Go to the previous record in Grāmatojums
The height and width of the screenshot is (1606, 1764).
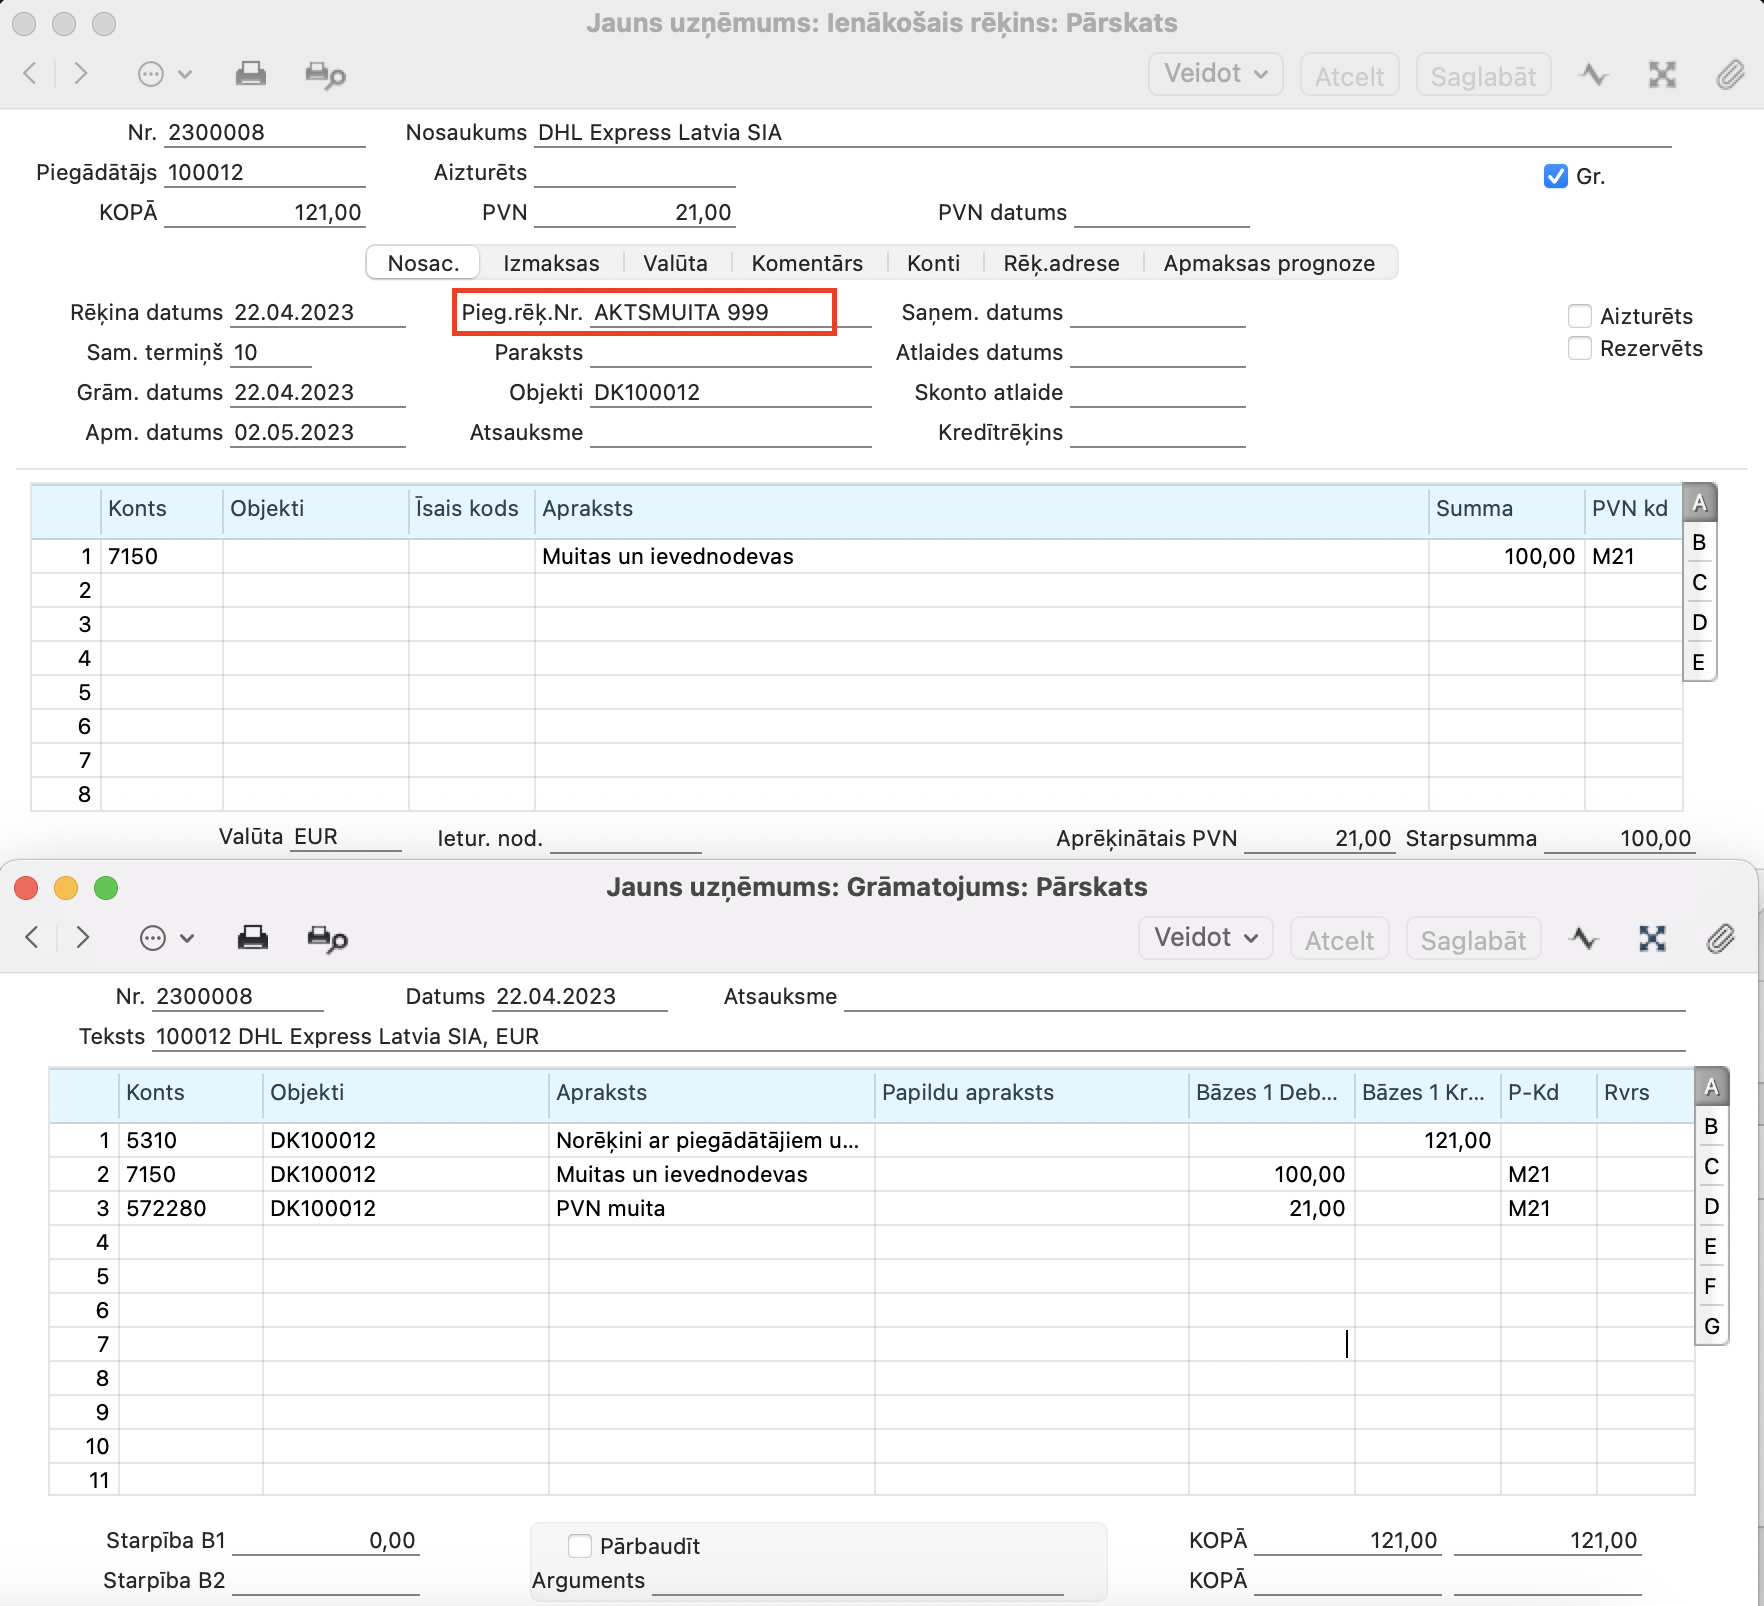[x=32, y=937]
